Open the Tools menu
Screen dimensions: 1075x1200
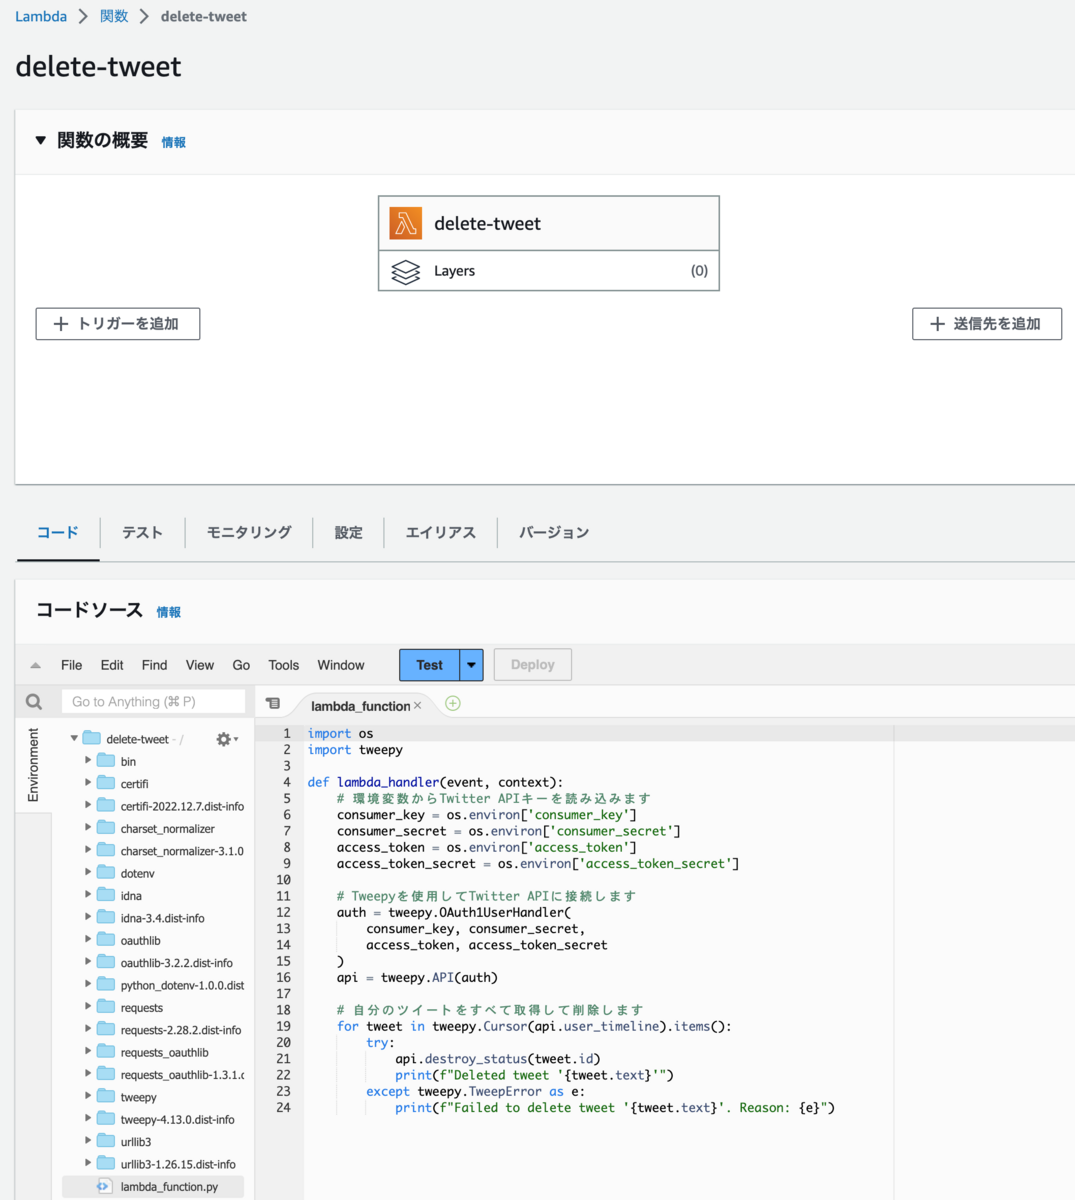(x=284, y=665)
